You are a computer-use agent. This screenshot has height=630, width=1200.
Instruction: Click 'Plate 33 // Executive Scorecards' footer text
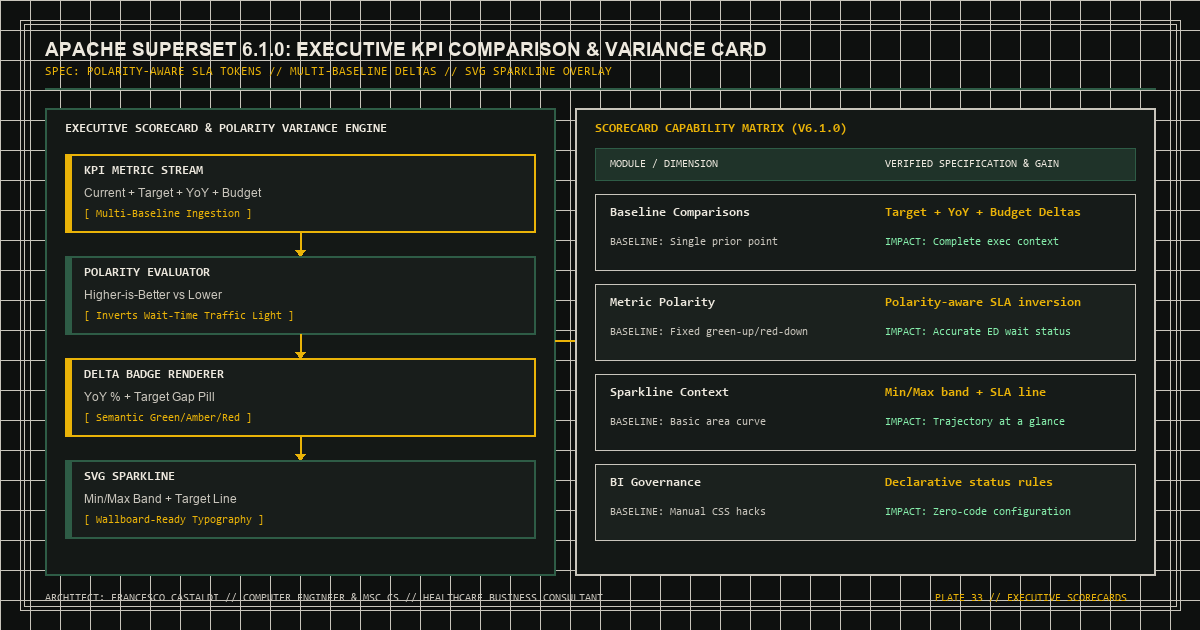[1031, 598]
